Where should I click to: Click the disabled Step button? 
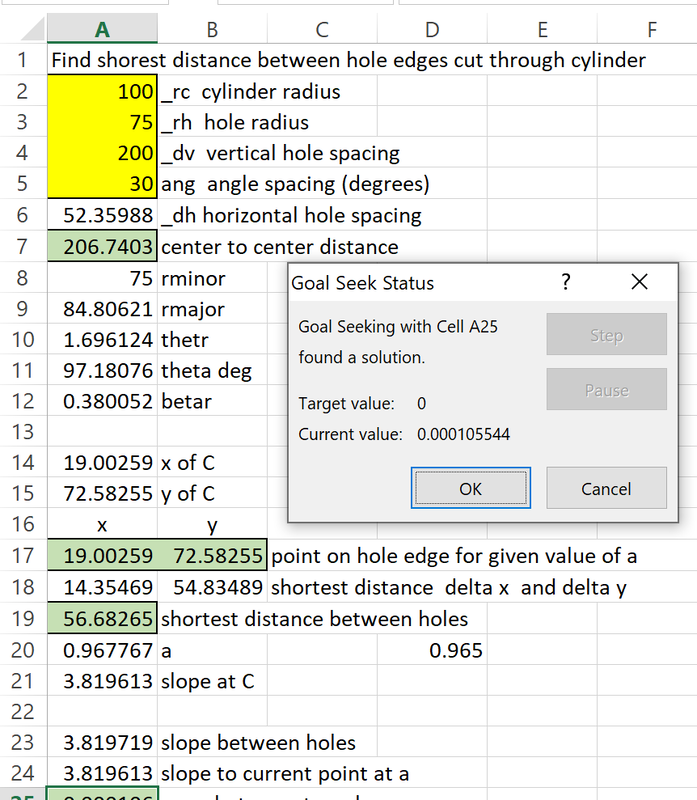pos(606,334)
